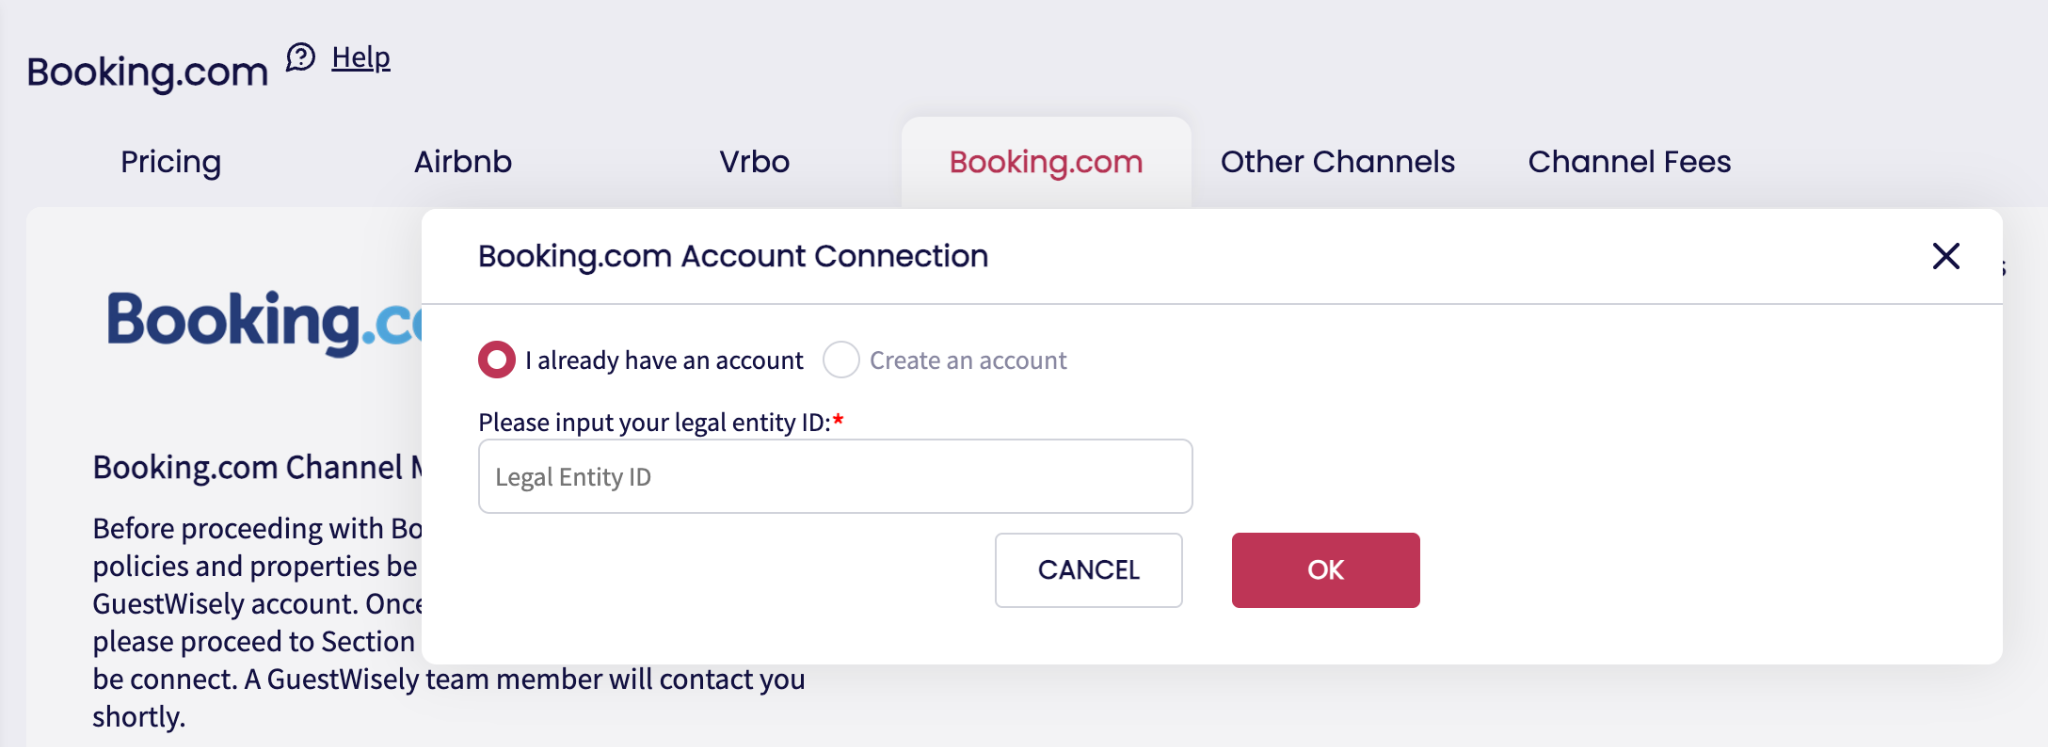Switch to the Pricing tab

(x=171, y=162)
